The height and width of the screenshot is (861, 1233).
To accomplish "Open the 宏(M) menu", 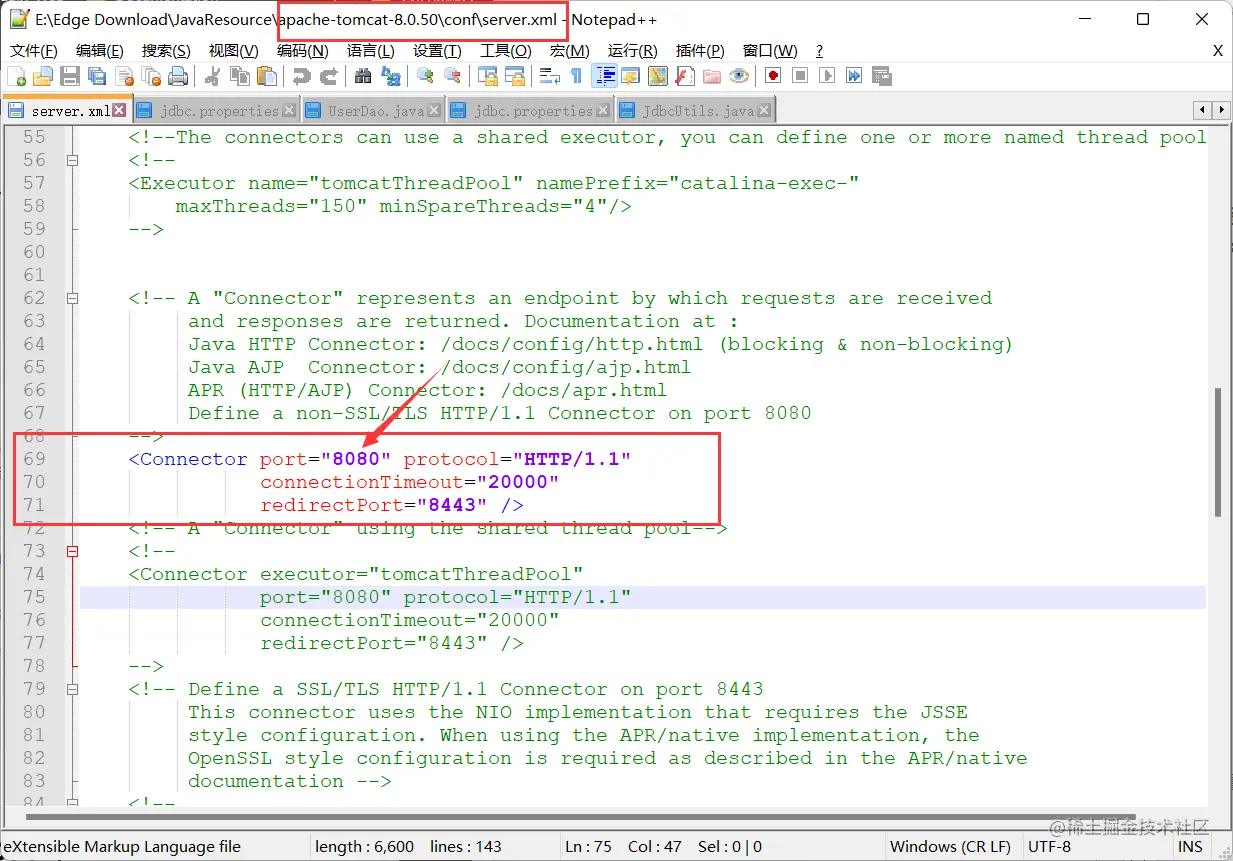I will [569, 51].
